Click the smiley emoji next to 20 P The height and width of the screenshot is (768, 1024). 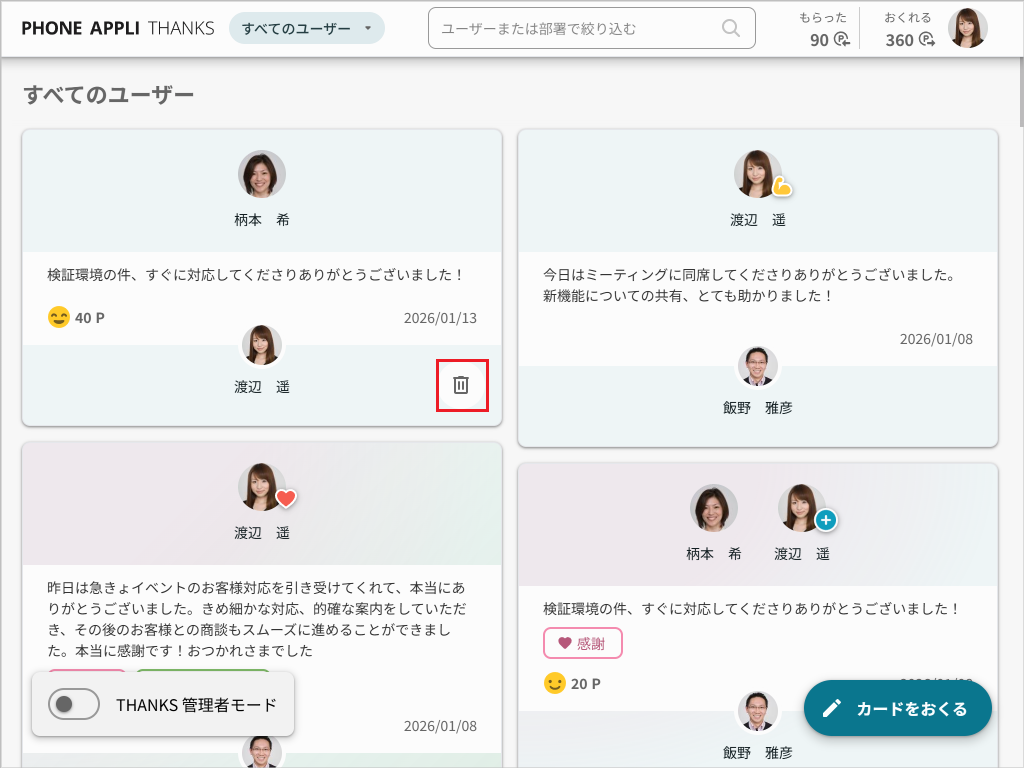pos(554,683)
